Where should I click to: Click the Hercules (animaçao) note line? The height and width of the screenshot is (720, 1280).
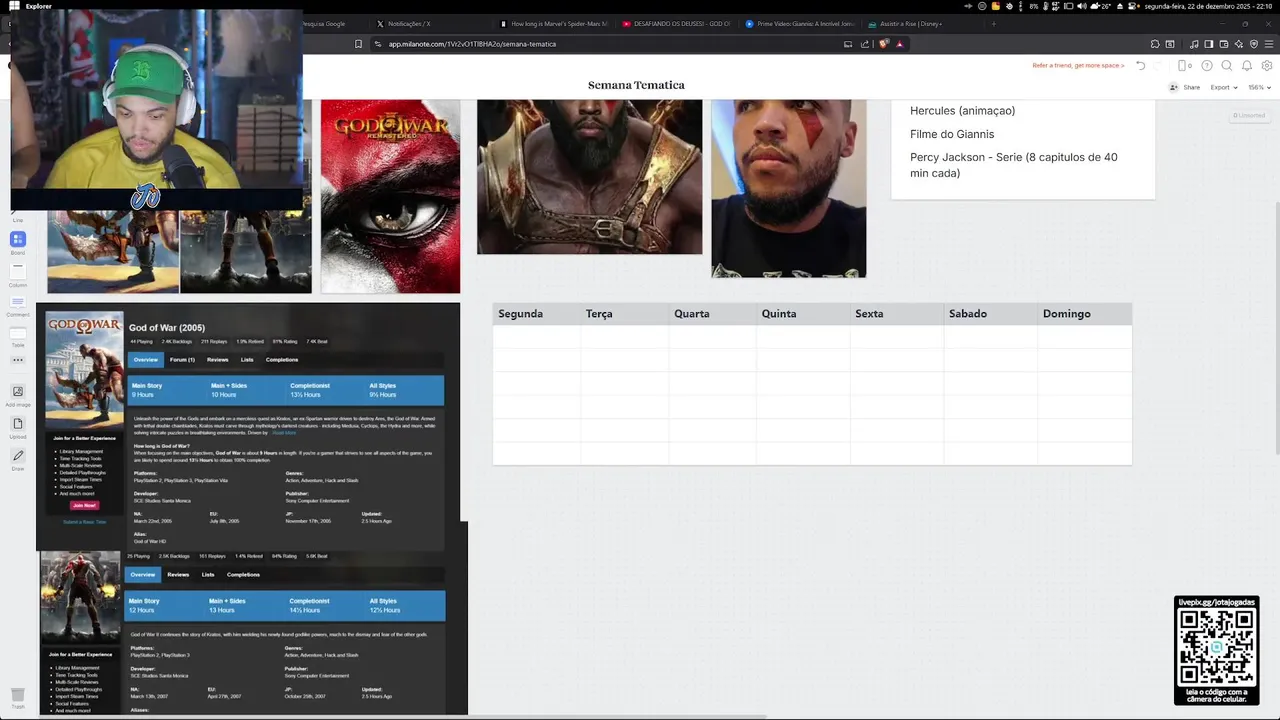(962, 111)
